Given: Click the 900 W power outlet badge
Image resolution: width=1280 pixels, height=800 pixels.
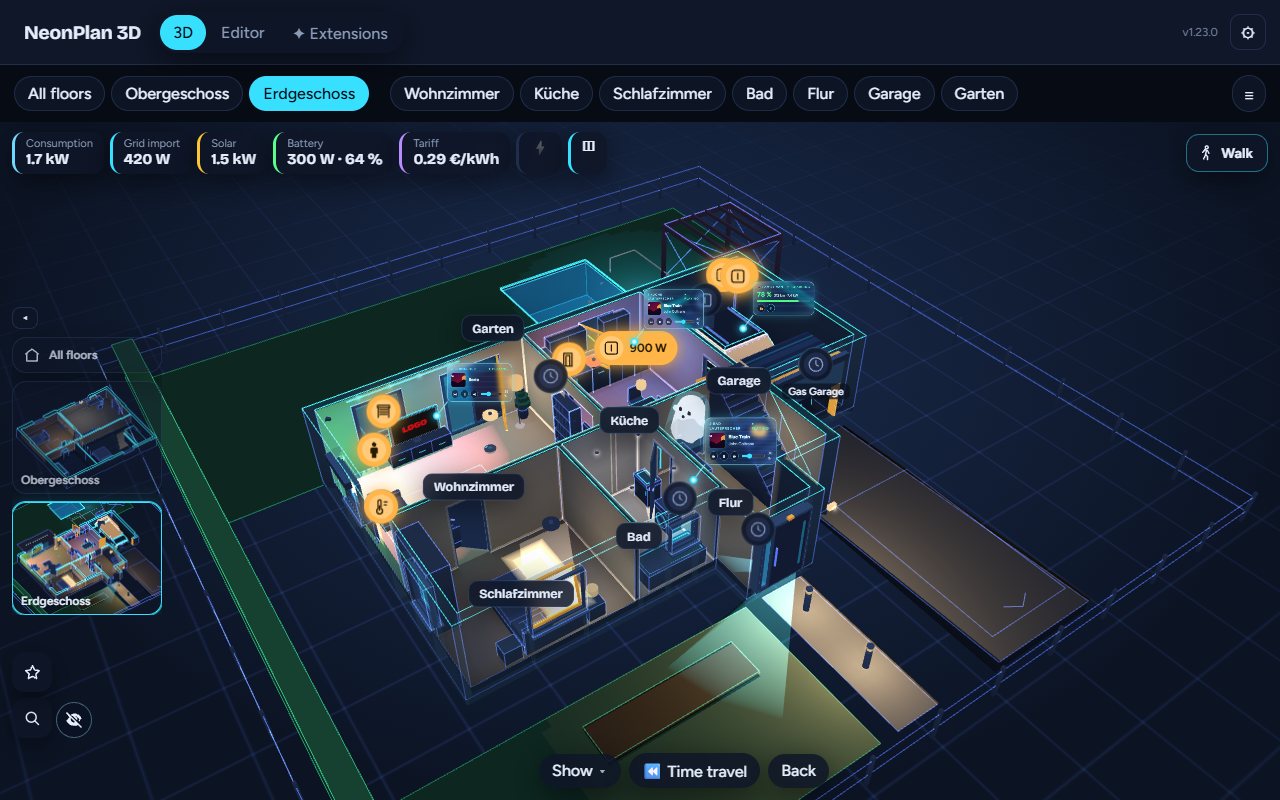Looking at the screenshot, I should [636, 348].
